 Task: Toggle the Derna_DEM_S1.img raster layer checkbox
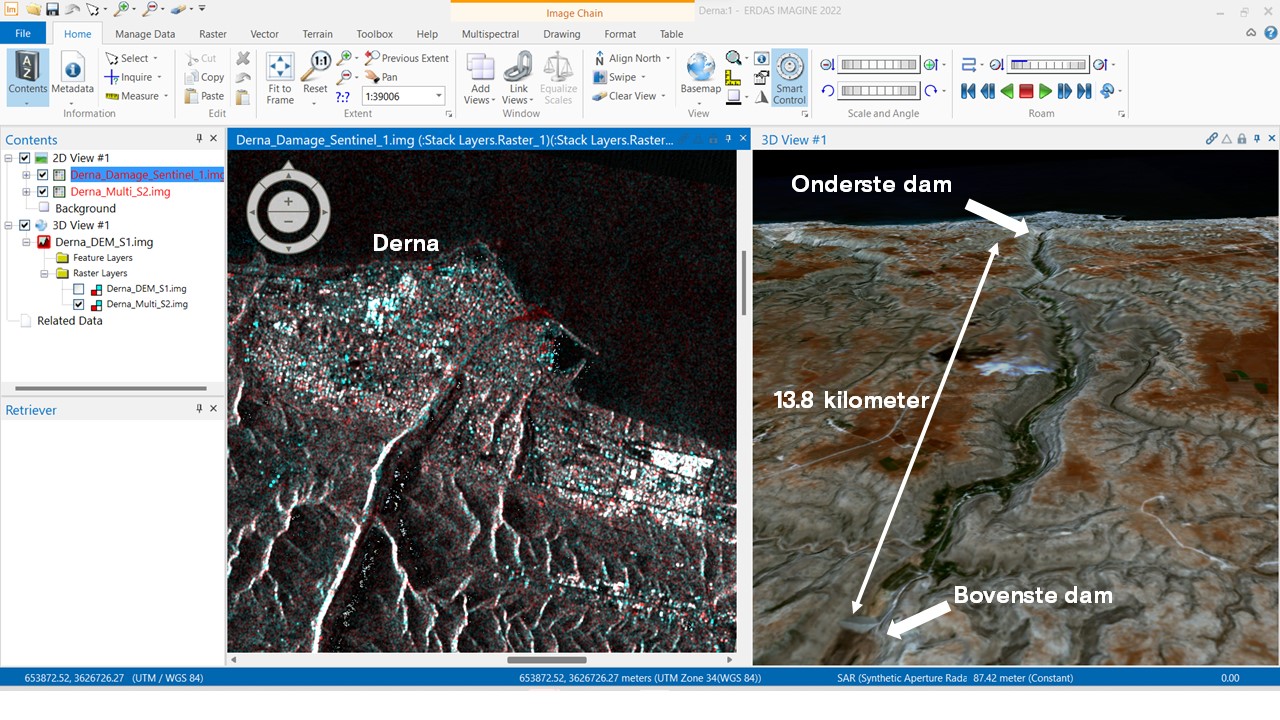click(x=79, y=289)
